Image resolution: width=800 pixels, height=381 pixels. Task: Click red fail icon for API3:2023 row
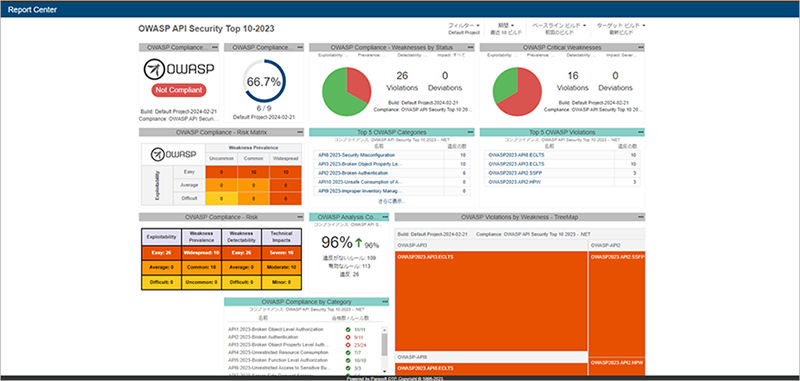click(x=348, y=345)
